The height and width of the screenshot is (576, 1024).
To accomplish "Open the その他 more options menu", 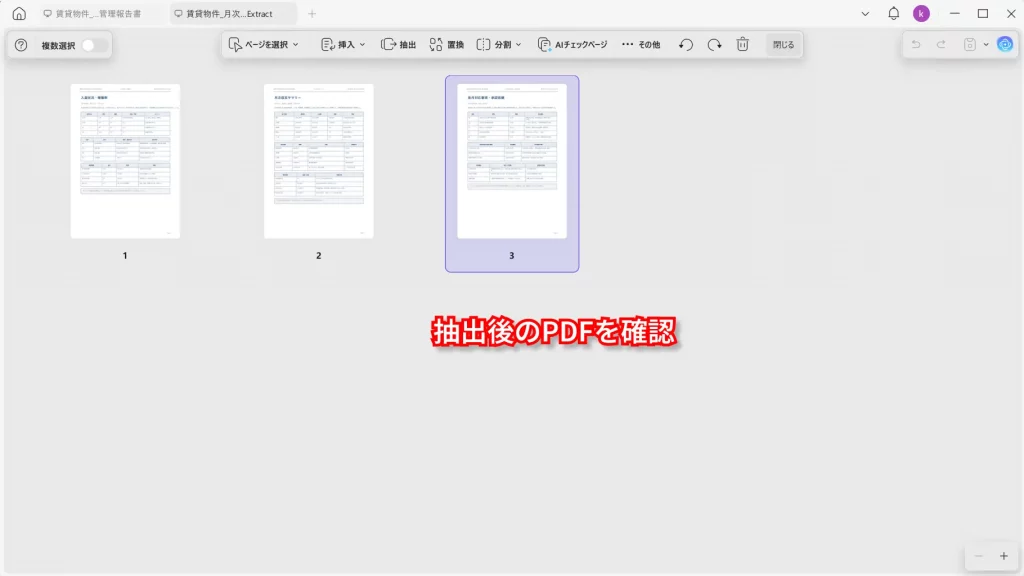I will click(641, 44).
